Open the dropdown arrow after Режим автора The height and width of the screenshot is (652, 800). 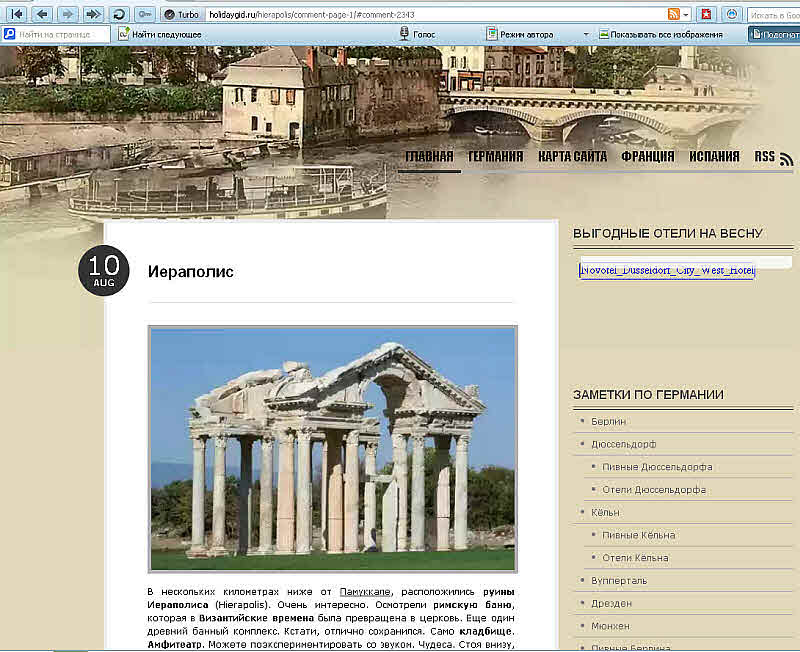tap(586, 34)
